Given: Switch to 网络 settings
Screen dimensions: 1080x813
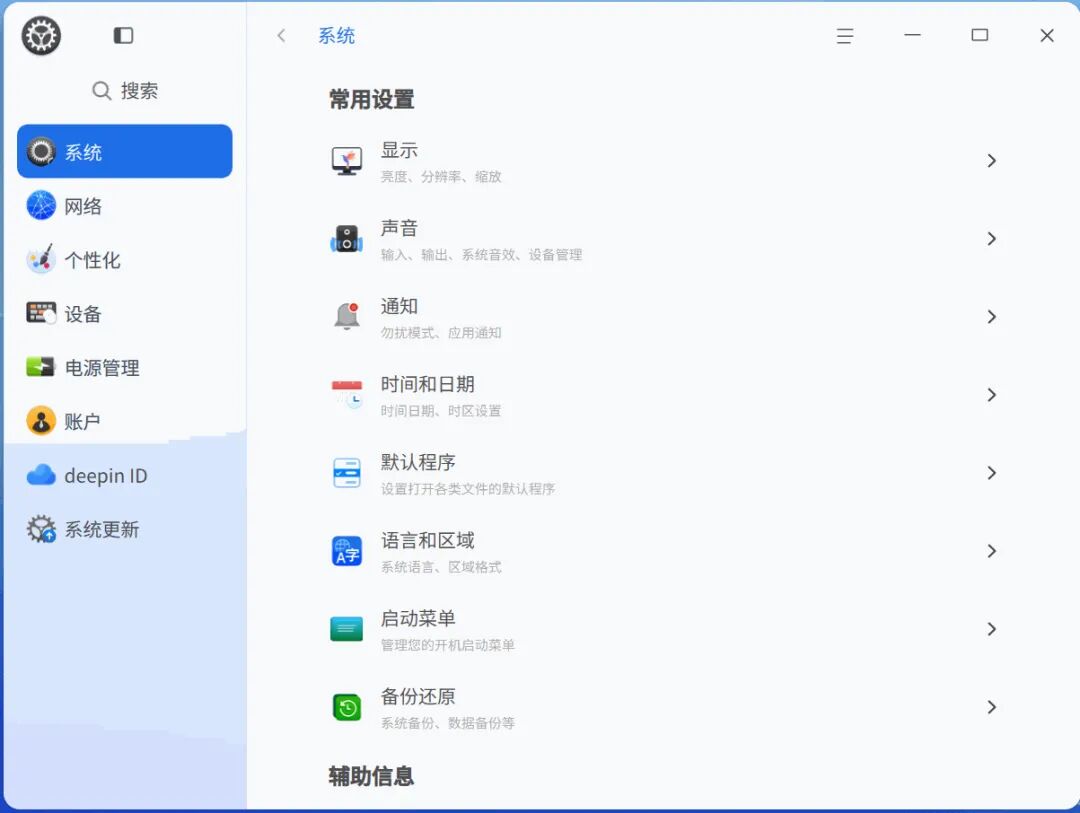Looking at the screenshot, I should [125, 205].
